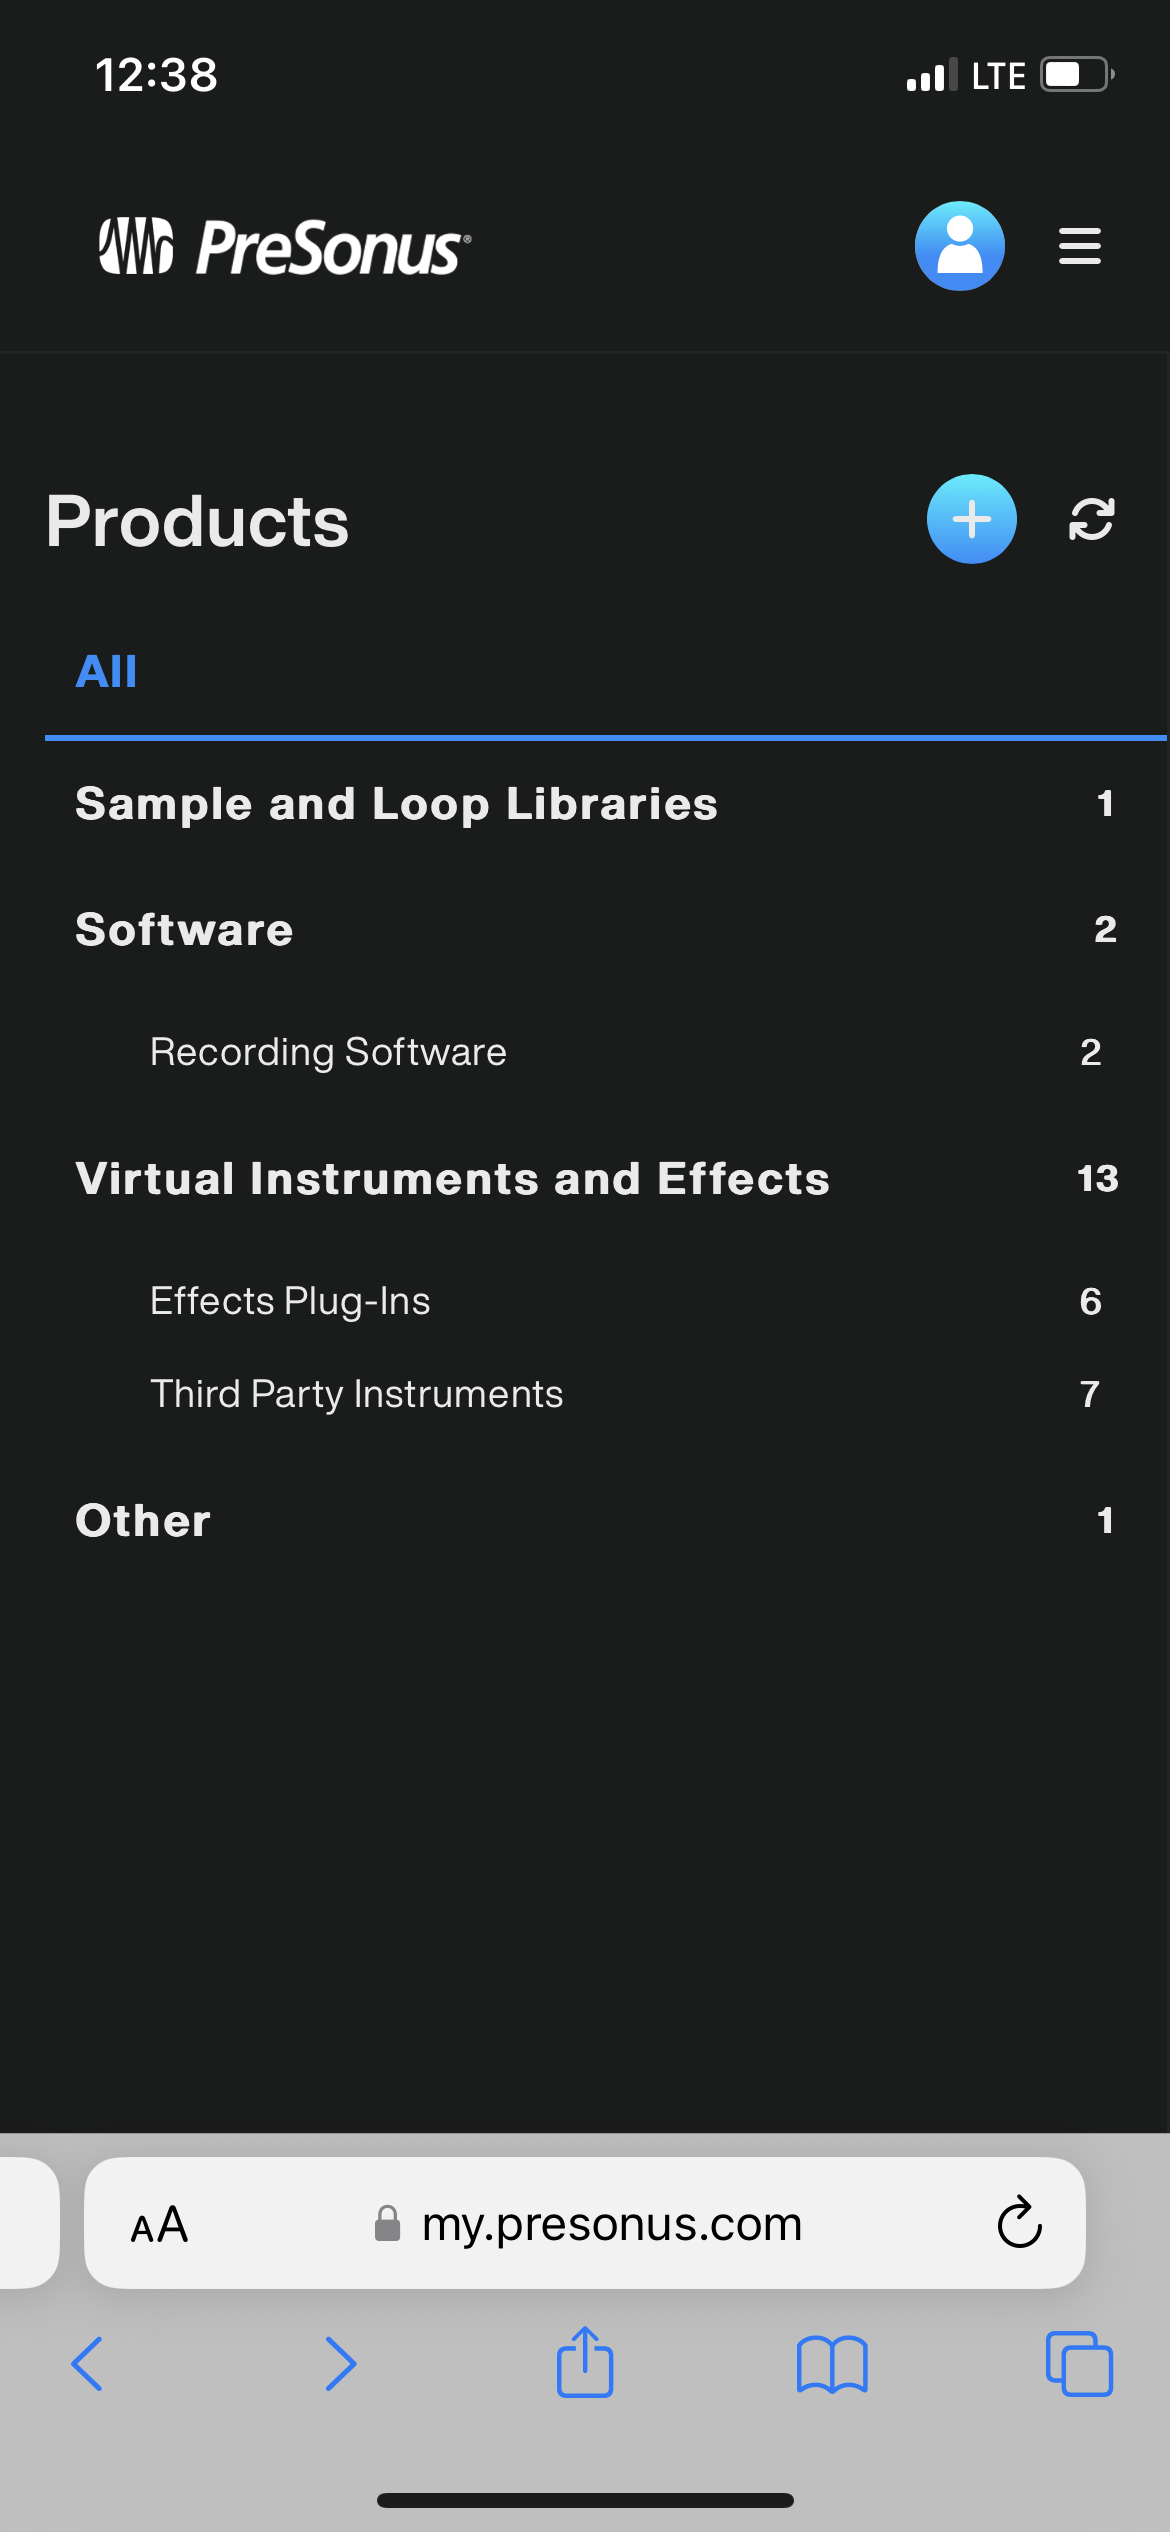Open Safari share sheet
The height and width of the screenshot is (2532, 1170).
585,2362
